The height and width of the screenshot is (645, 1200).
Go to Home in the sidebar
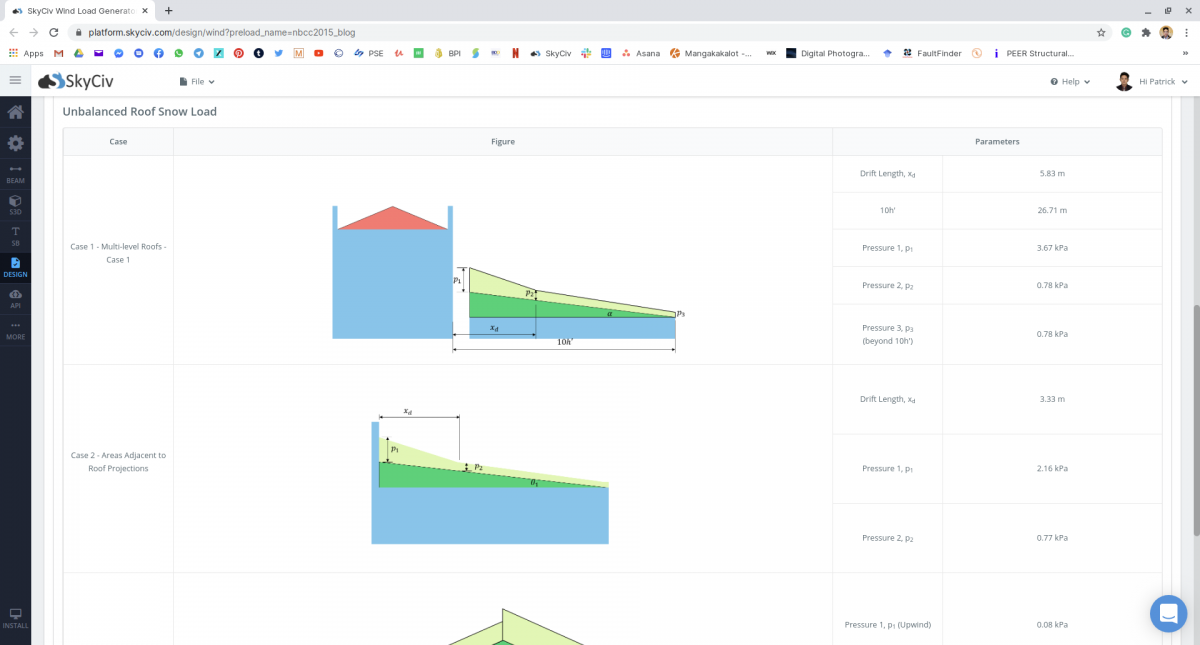[15, 112]
